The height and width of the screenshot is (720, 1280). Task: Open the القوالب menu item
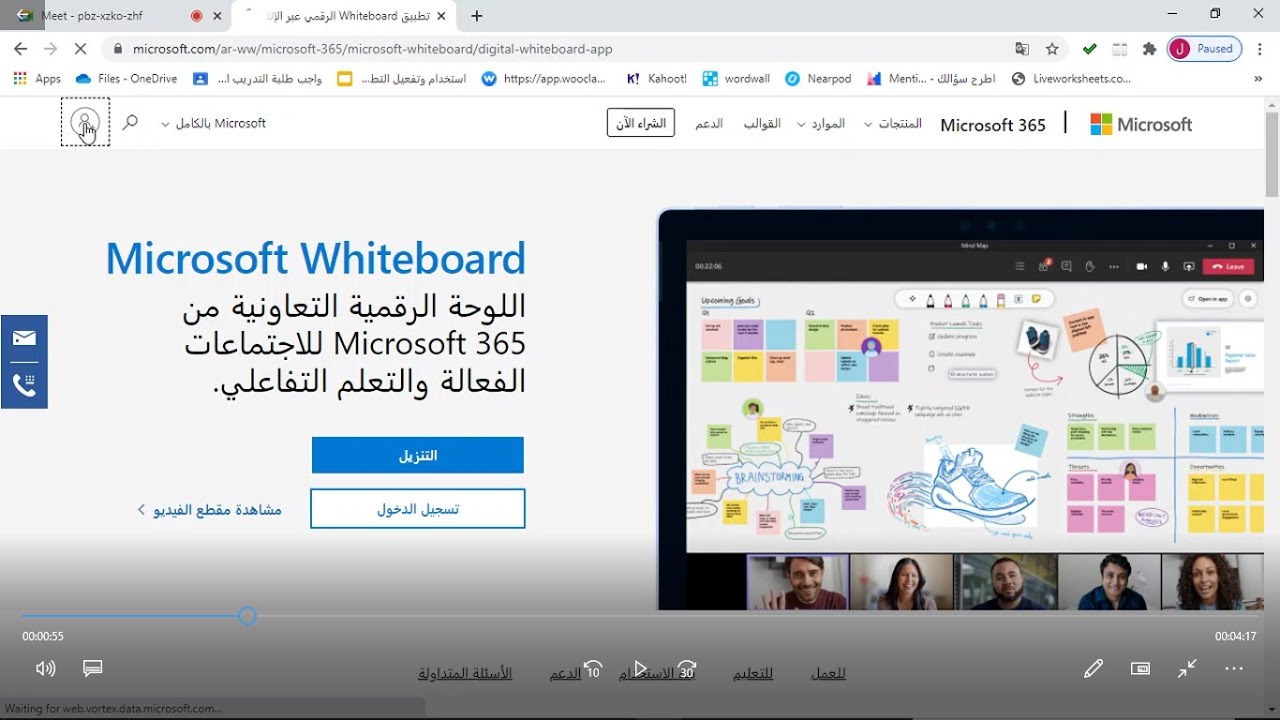click(x=762, y=123)
